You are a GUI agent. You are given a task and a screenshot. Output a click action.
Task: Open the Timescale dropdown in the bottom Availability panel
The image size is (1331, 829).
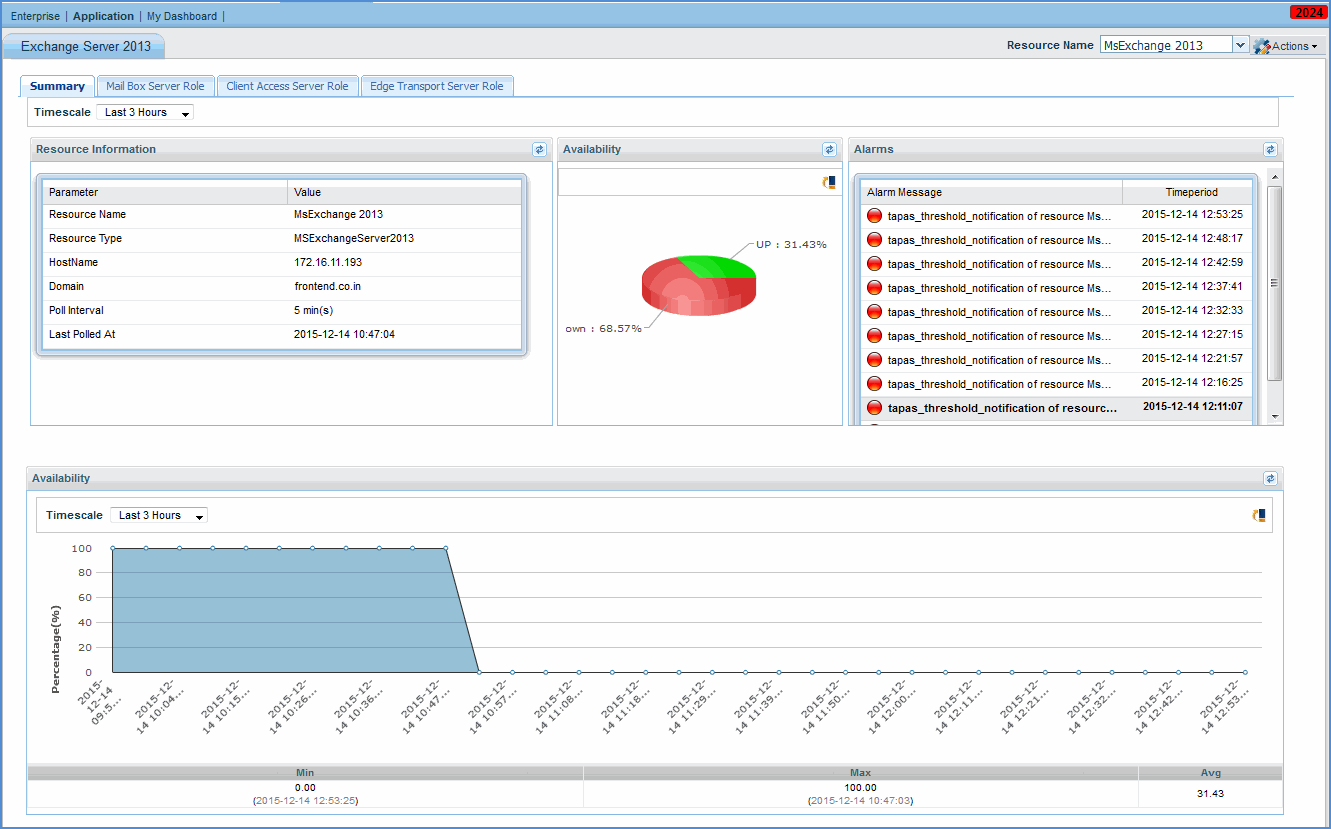point(158,515)
